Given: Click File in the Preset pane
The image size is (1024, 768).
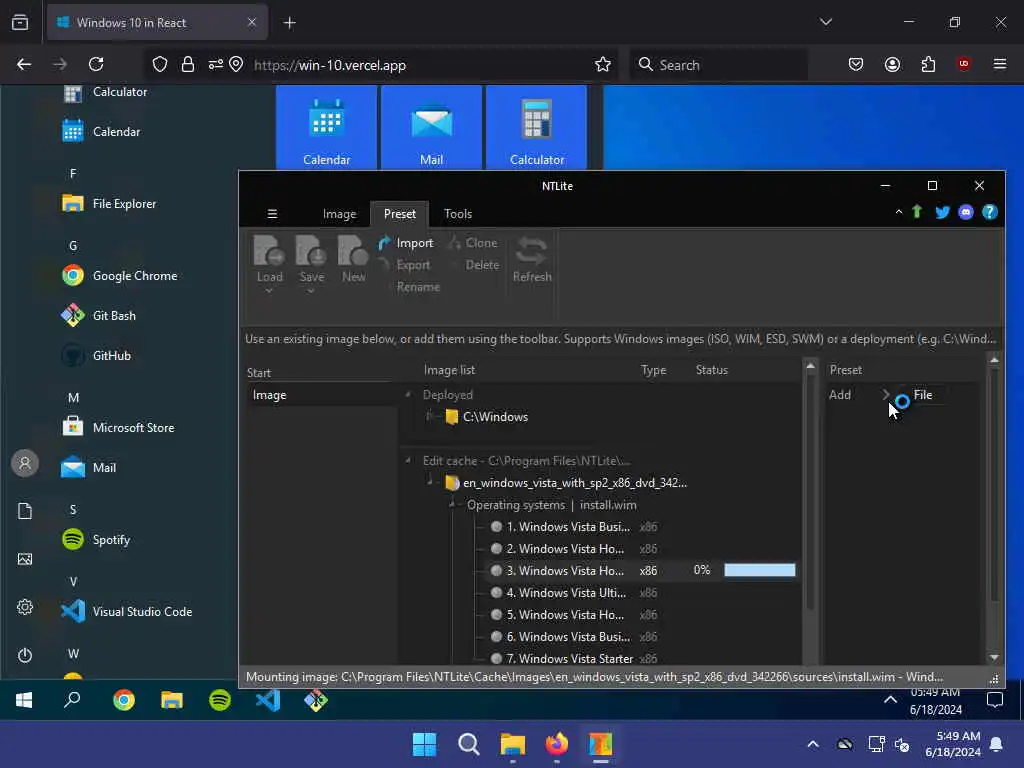Looking at the screenshot, I should [x=922, y=394].
